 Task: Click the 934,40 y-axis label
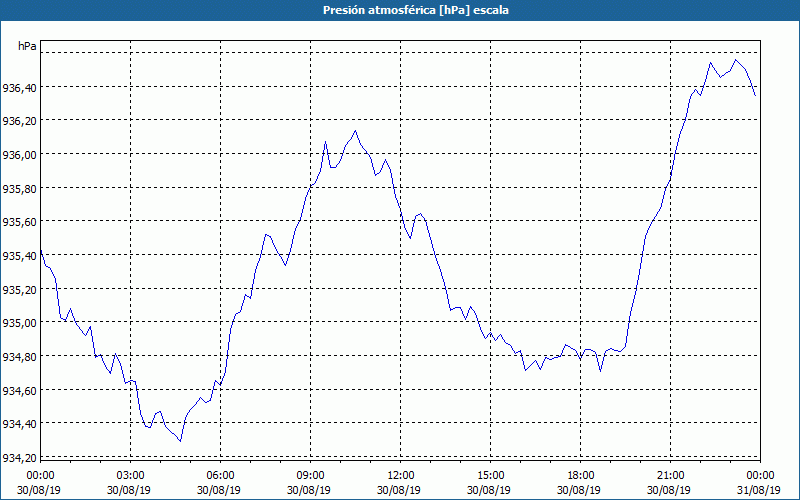[19, 424]
